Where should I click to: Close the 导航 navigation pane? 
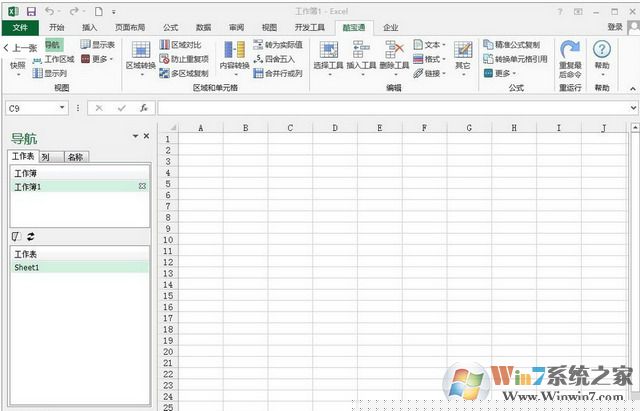click(147, 136)
